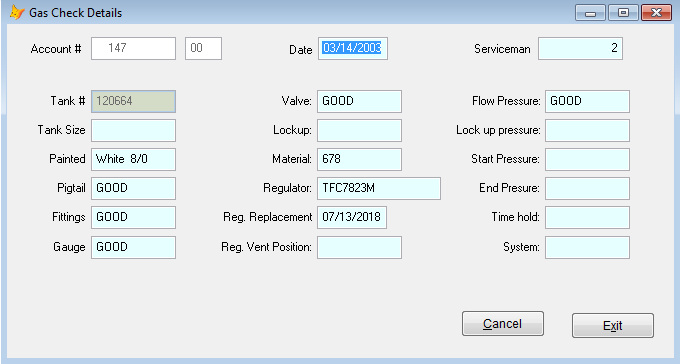This screenshot has height=364, width=680.
Task: Click the Reg. Replacement label
Action: click(x=268, y=217)
